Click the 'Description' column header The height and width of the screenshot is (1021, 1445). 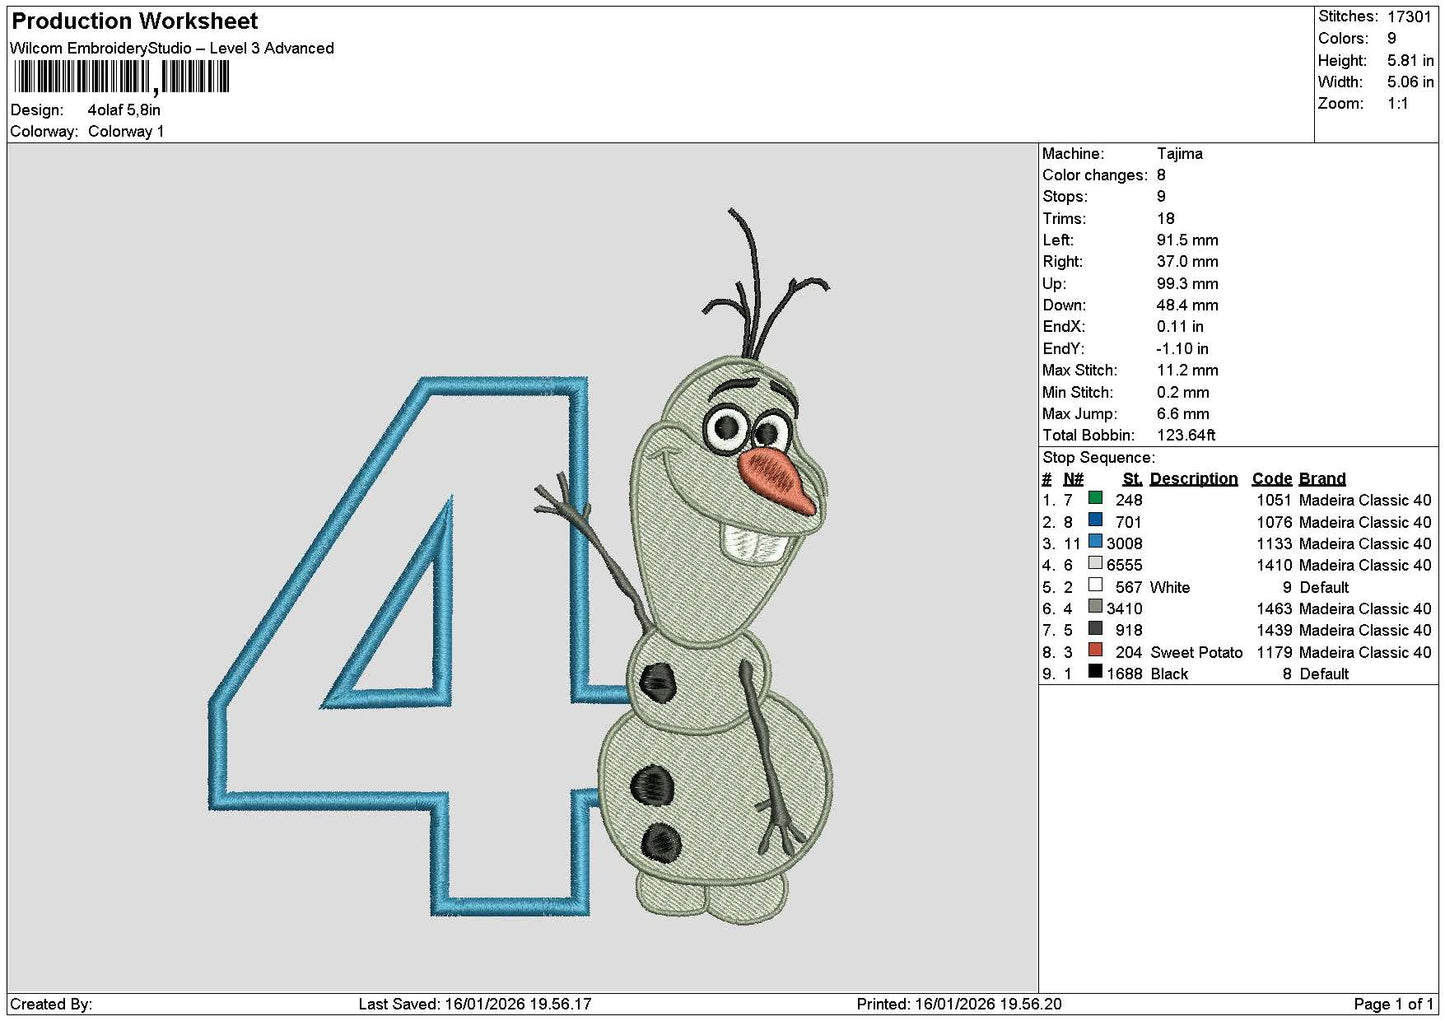coord(1194,478)
